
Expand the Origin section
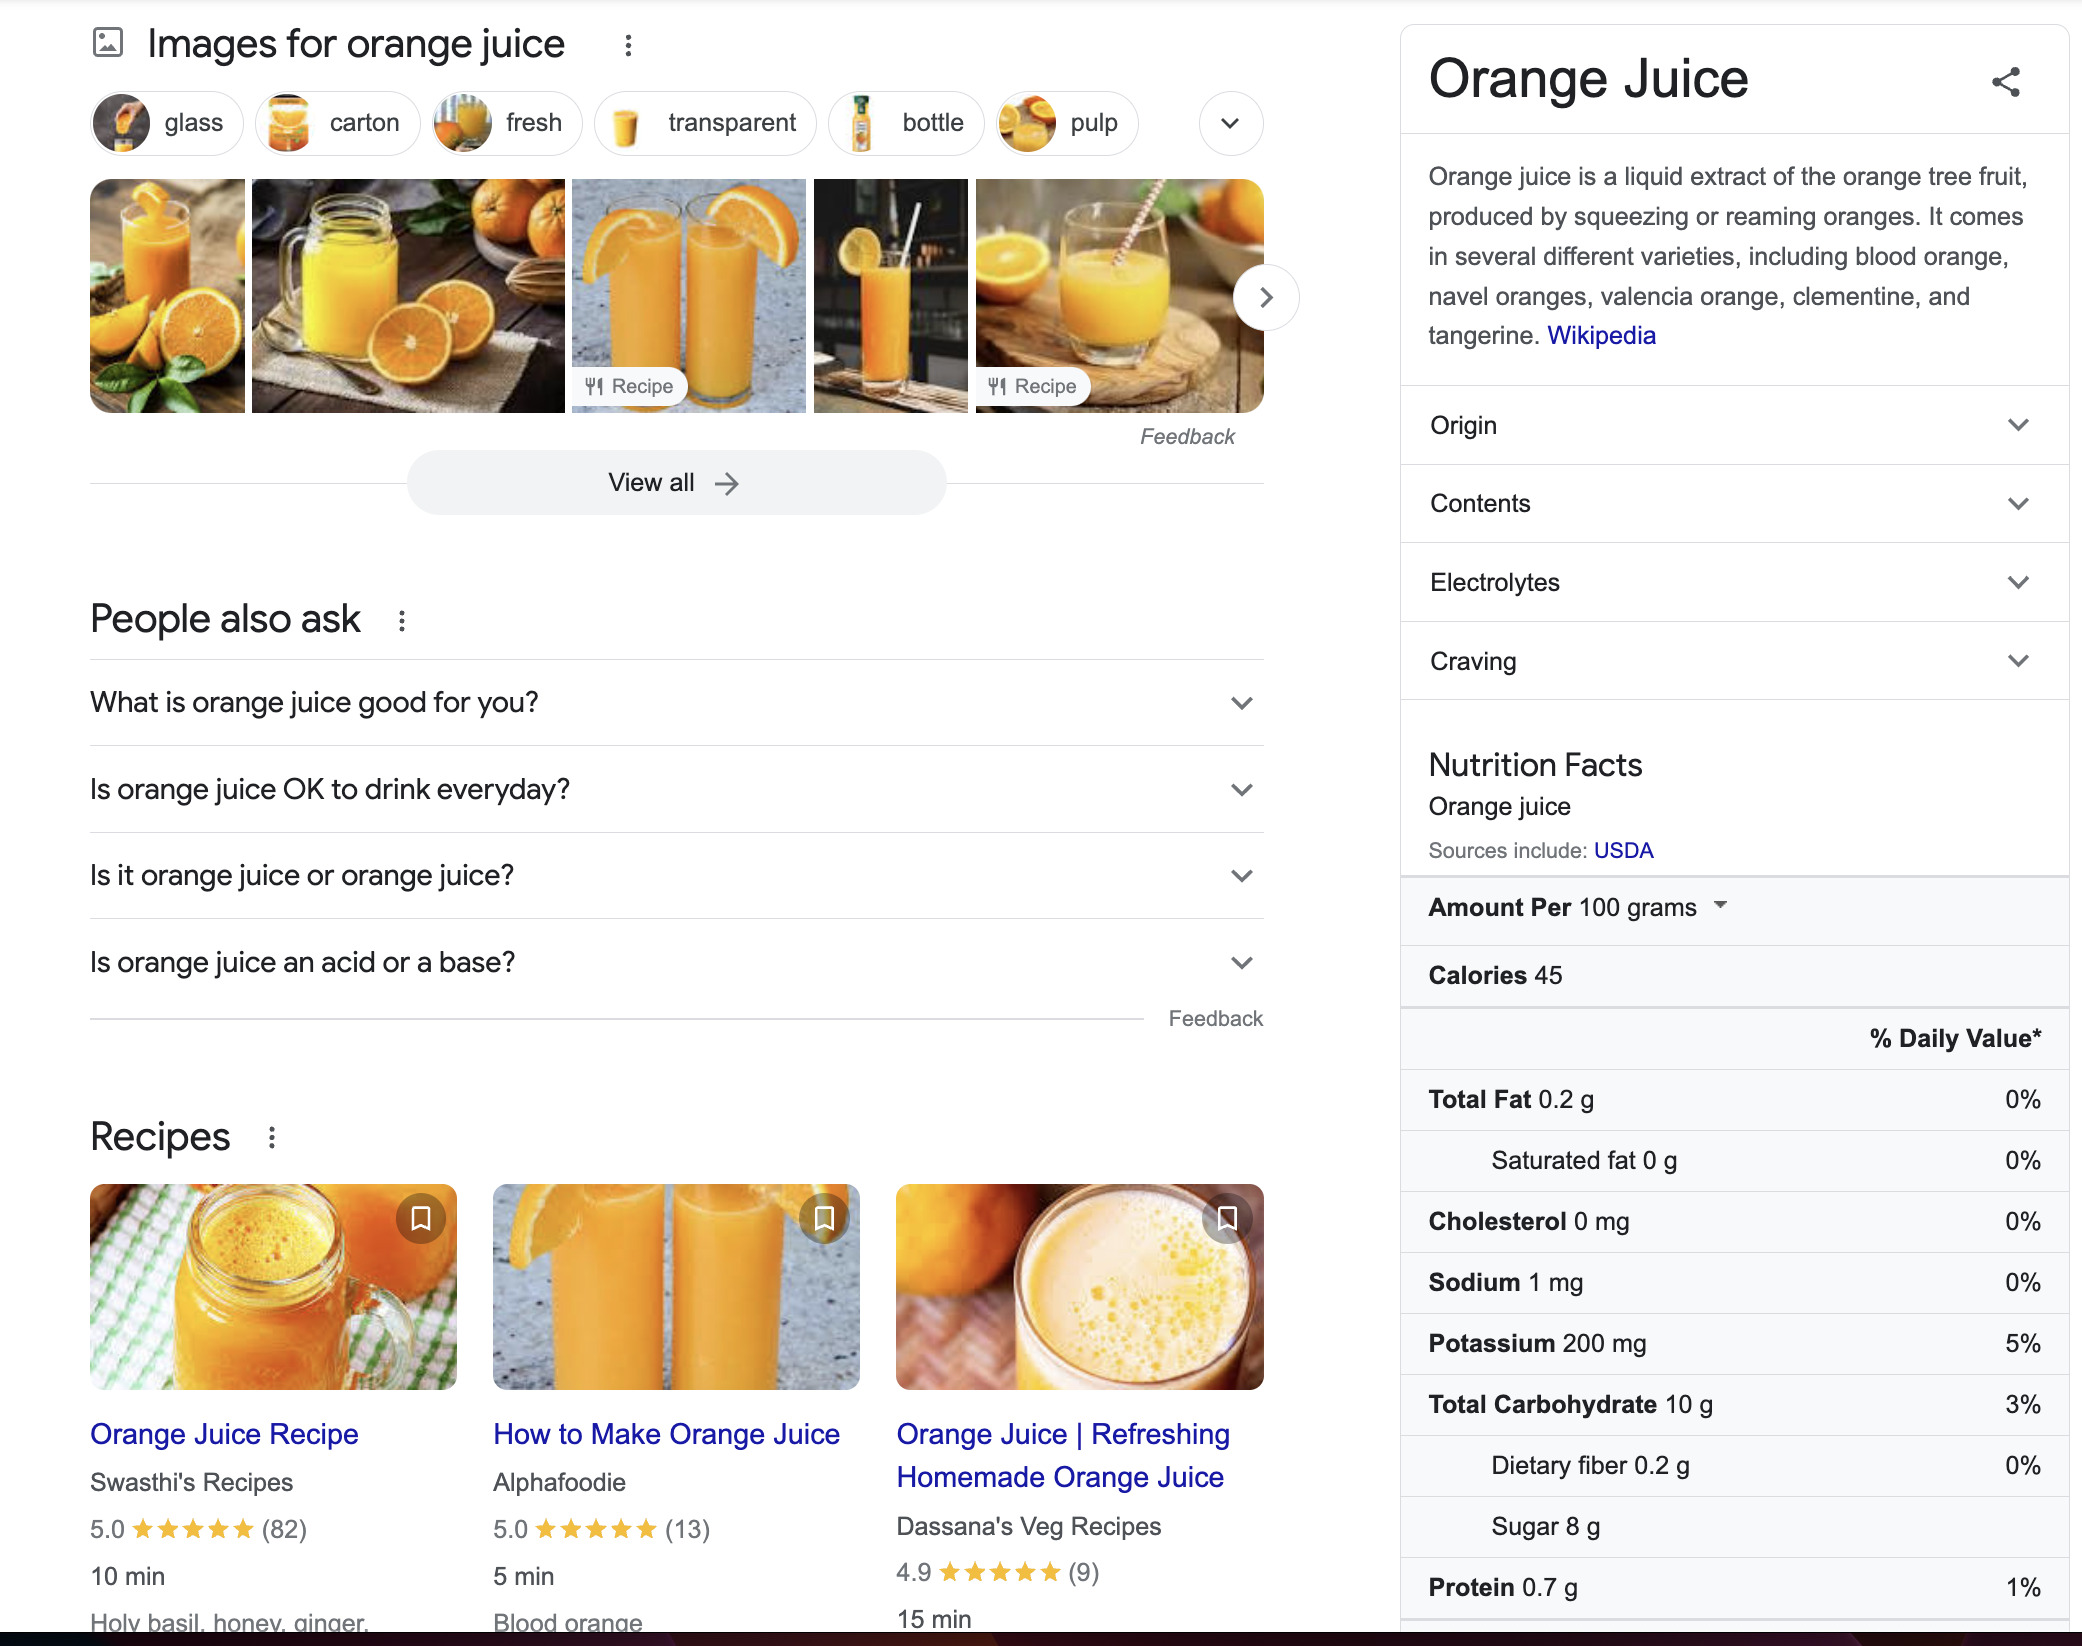pos(2019,425)
